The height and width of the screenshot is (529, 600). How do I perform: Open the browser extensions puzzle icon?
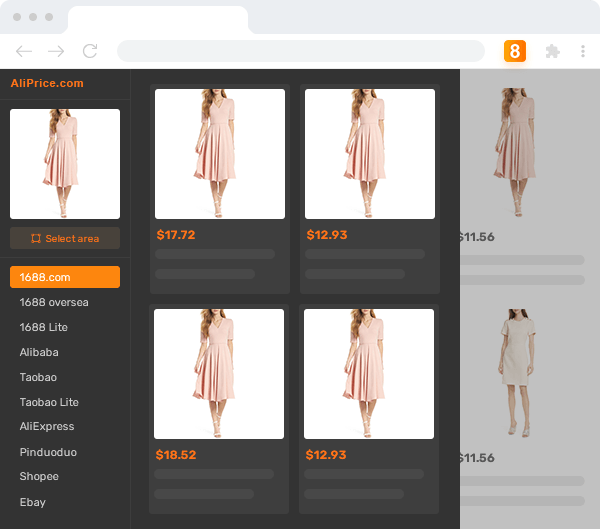click(x=552, y=51)
